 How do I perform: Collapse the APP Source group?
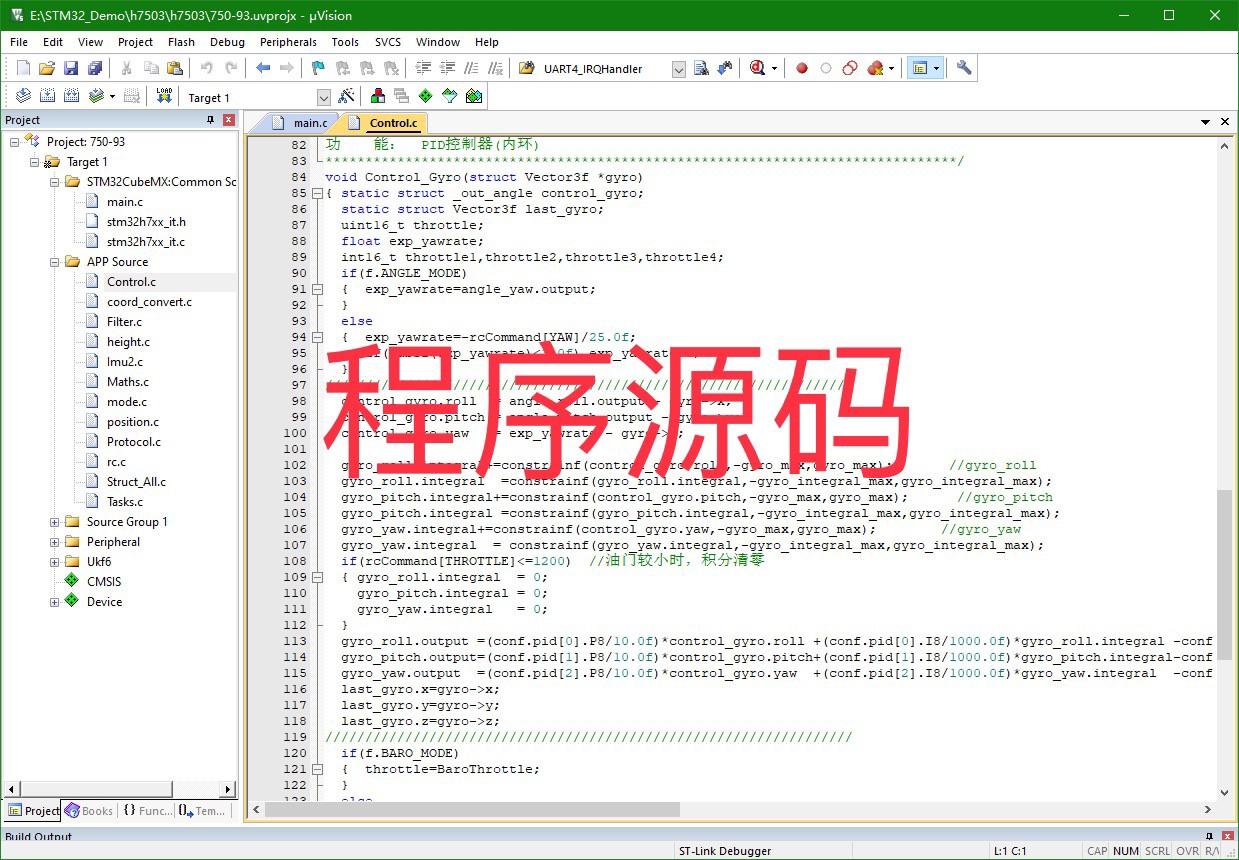coord(55,262)
